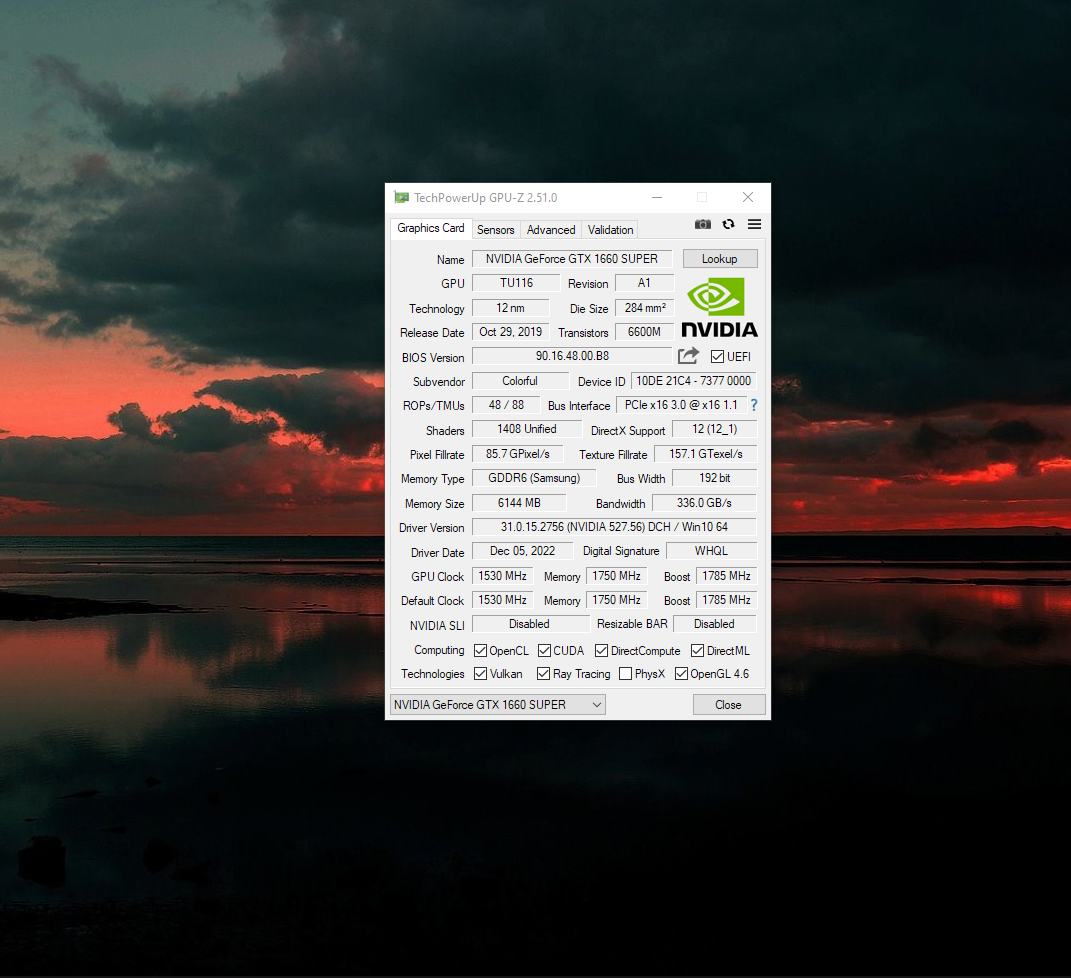Minimize the GPU-Z window

coord(657,197)
